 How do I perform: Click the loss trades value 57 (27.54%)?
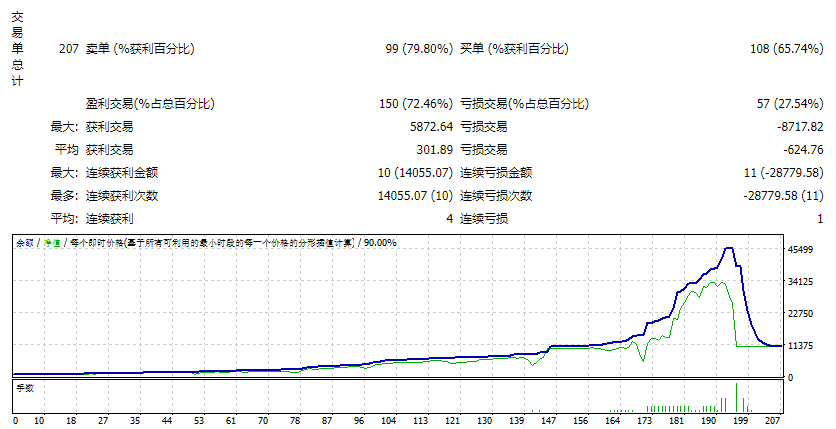[x=790, y=104]
